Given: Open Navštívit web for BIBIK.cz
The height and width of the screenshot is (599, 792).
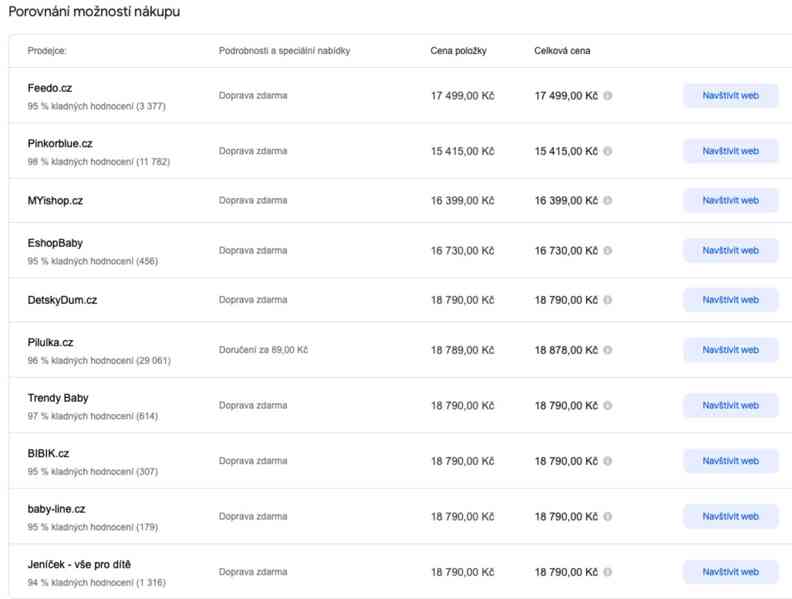Looking at the screenshot, I should pos(730,461).
